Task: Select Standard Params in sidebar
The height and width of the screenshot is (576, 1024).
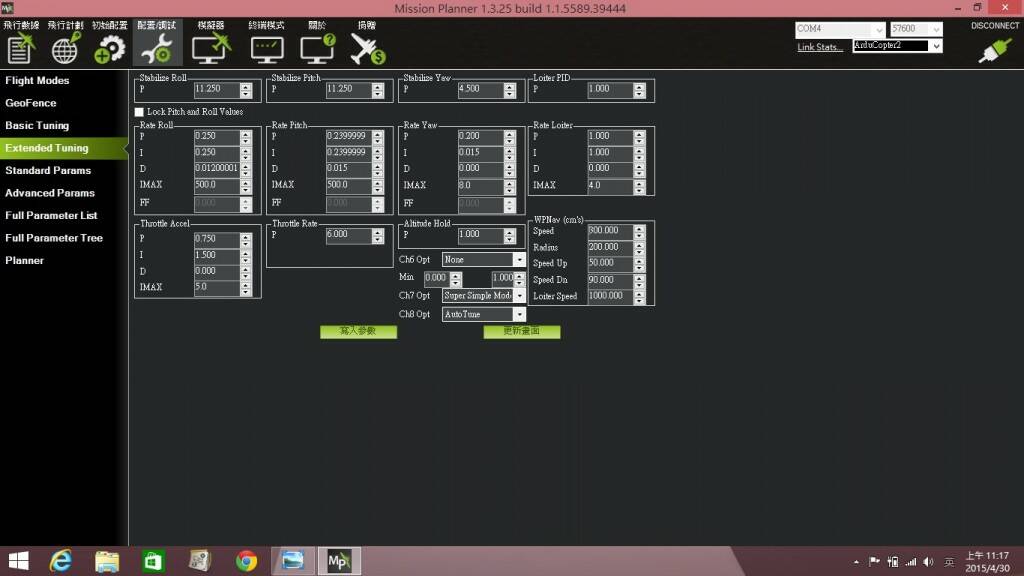Action: pyautogui.click(x=48, y=170)
